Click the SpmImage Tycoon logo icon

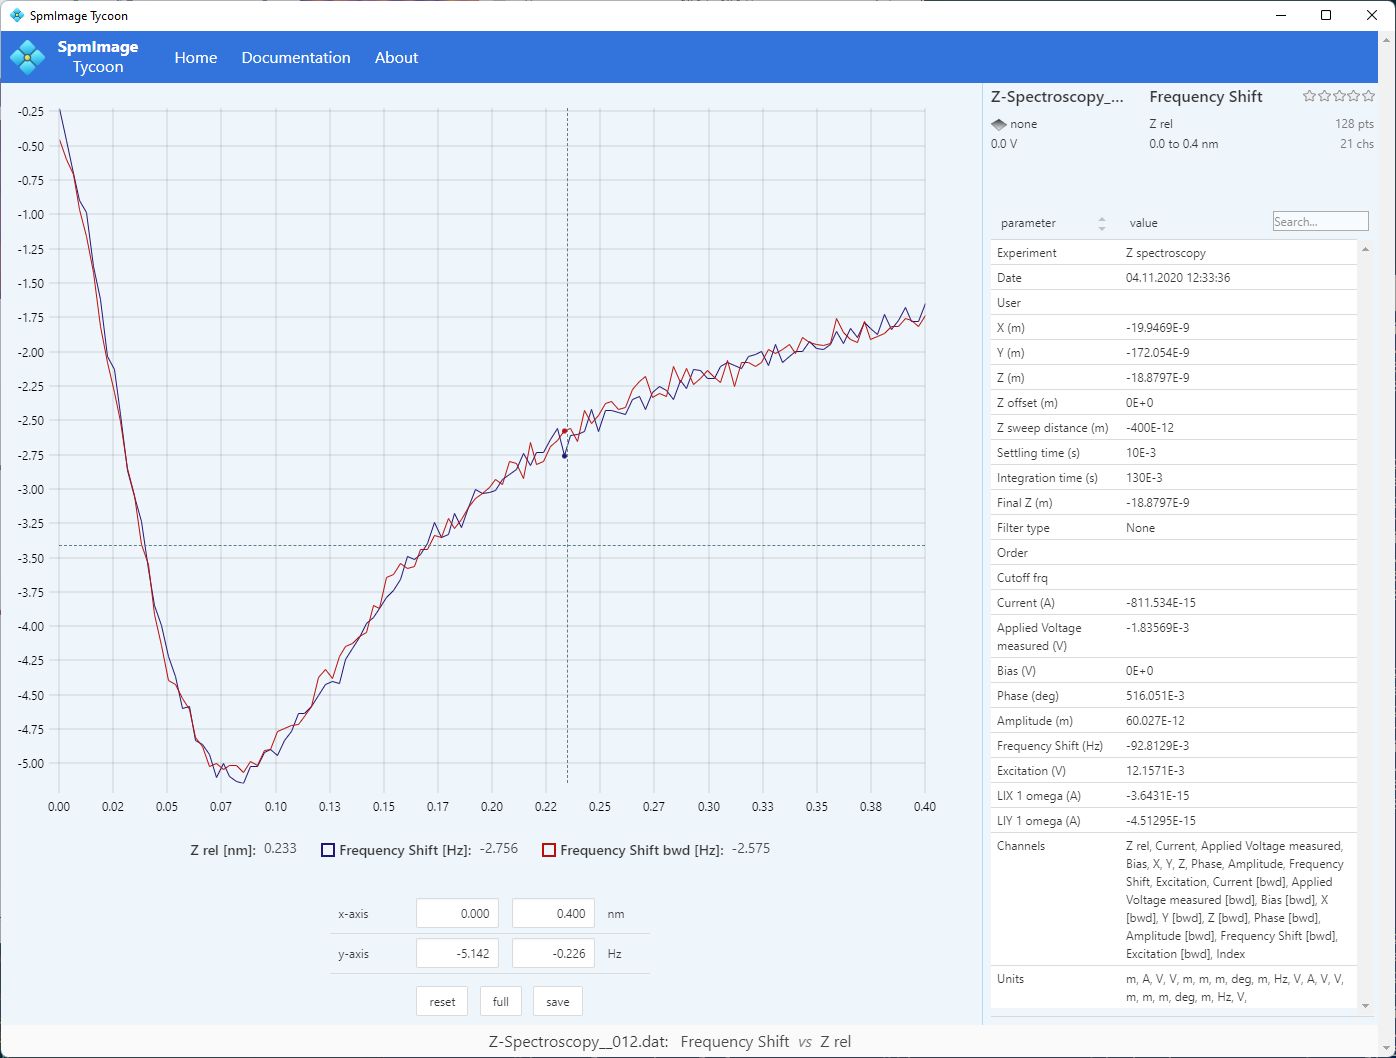click(x=27, y=57)
